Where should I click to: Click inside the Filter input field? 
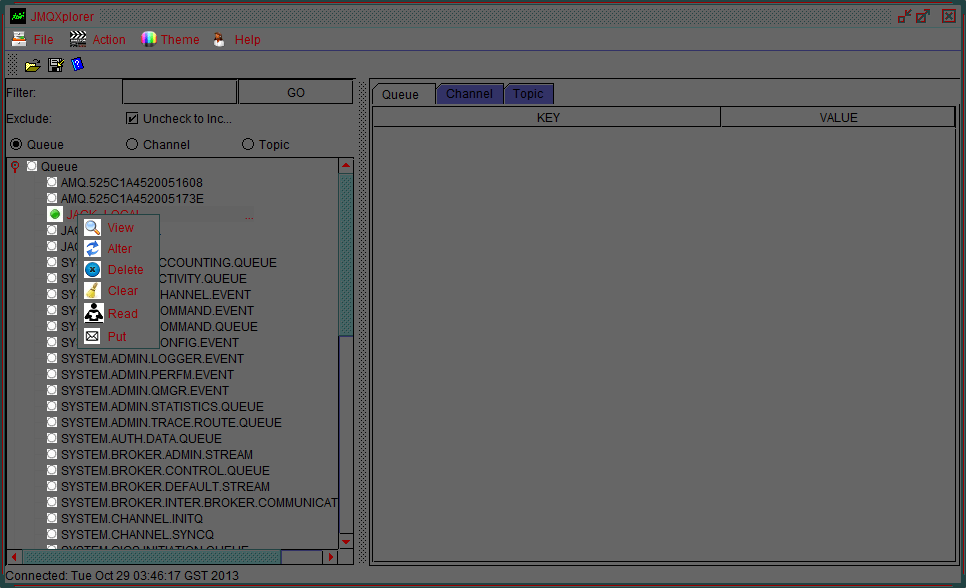(x=178, y=90)
